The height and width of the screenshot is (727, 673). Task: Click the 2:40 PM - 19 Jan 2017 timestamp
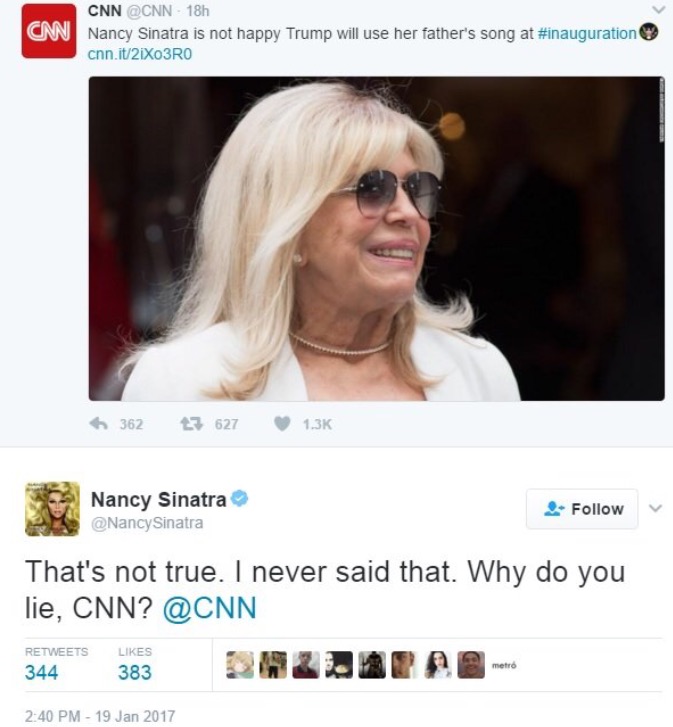pyautogui.click(x=100, y=715)
